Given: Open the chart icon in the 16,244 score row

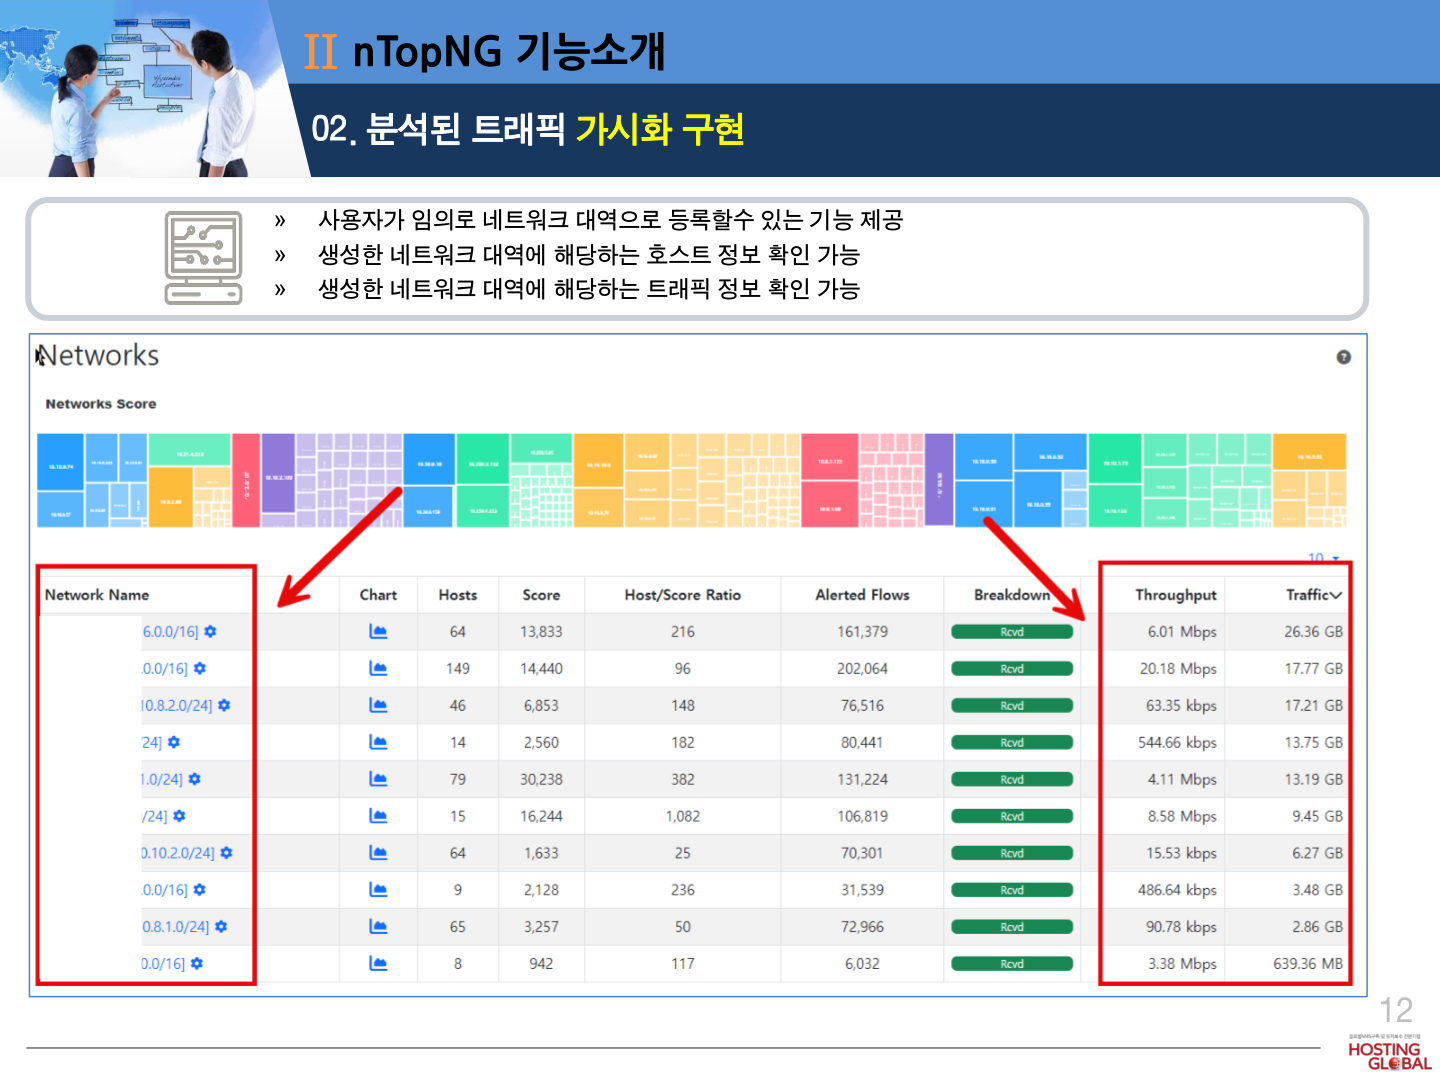Looking at the screenshot, I should coord(378,816).
